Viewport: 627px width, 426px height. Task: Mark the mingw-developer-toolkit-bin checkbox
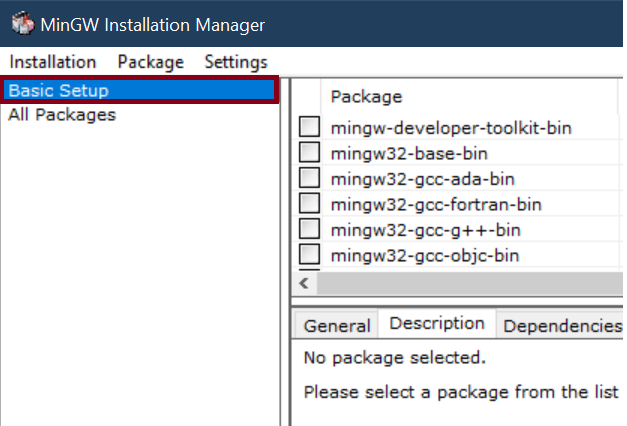[x=310, y=128]
